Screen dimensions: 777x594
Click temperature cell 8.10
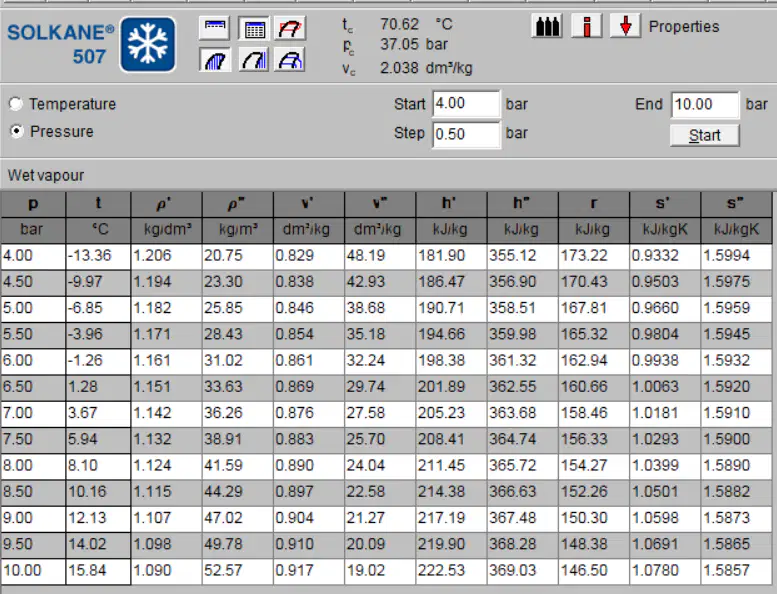point(98,466)
